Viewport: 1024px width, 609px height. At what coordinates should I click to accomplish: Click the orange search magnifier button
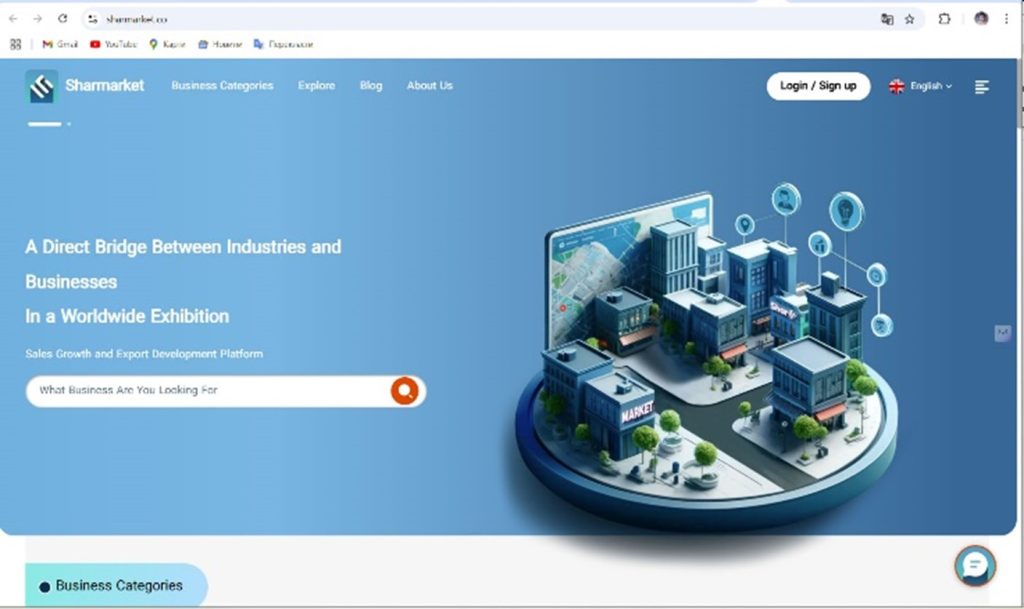404,391
